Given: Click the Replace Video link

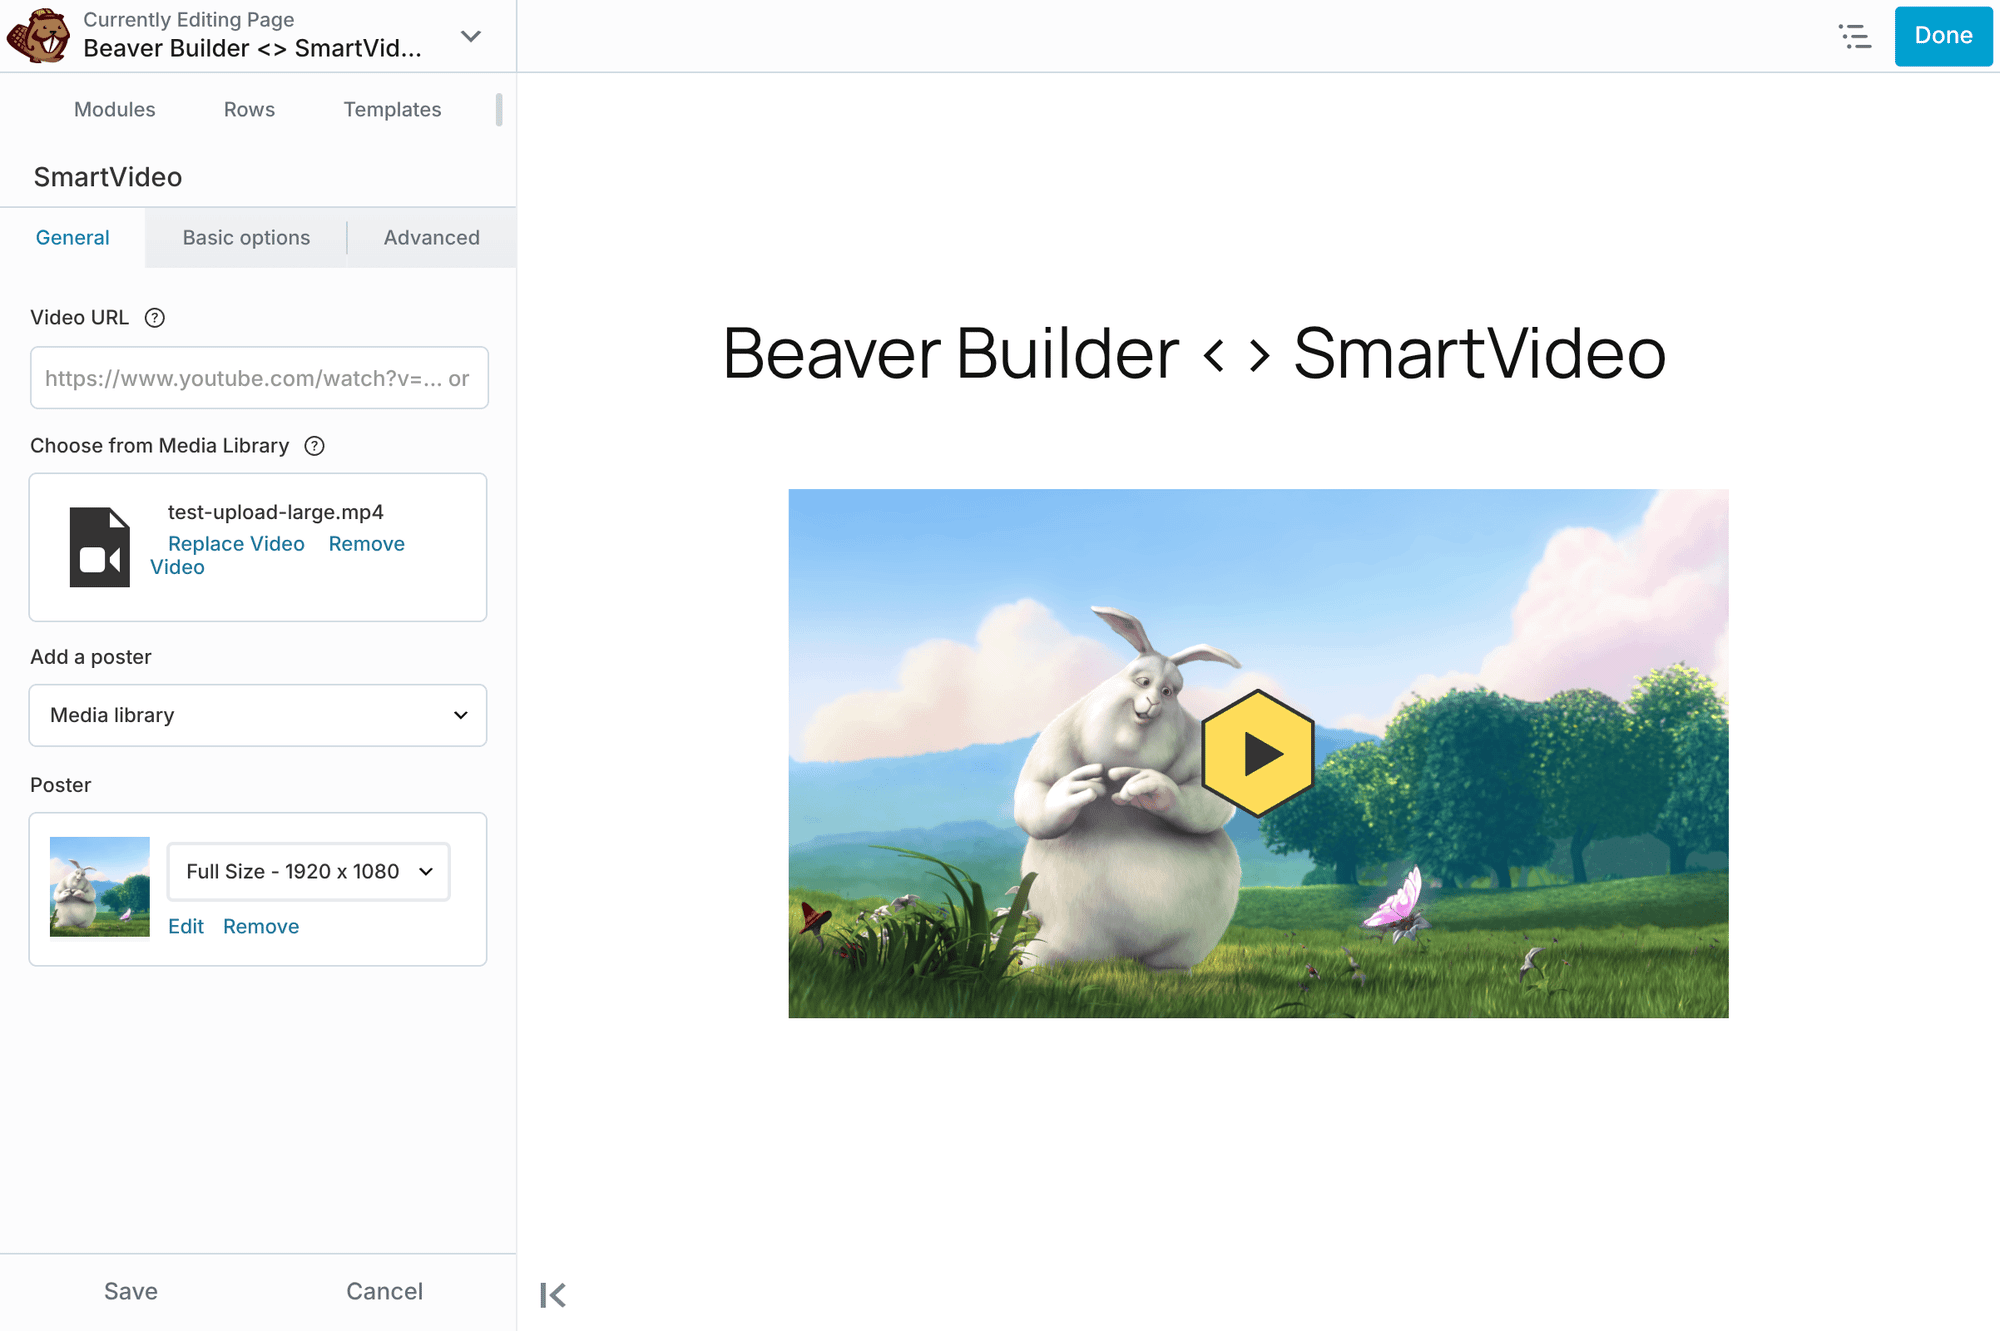Looking at the screenshot, I should pos(236,543).
